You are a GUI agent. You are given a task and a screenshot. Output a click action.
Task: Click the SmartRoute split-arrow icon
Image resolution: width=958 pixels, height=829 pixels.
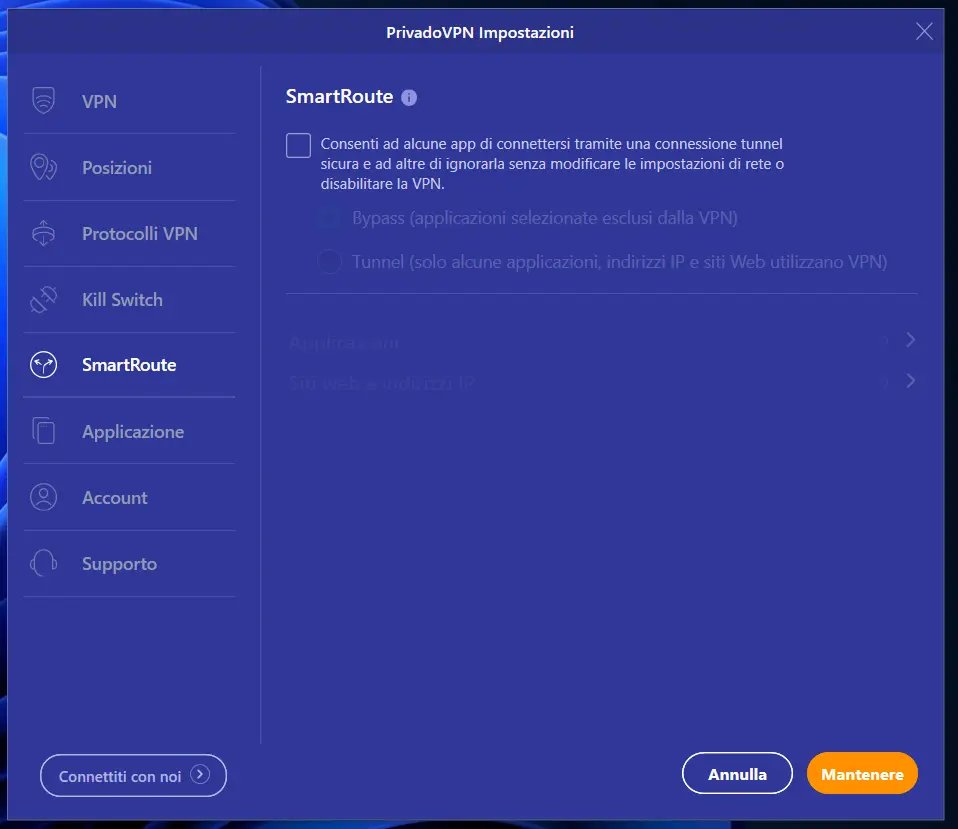pyautogui.click(x=43, y=365)
